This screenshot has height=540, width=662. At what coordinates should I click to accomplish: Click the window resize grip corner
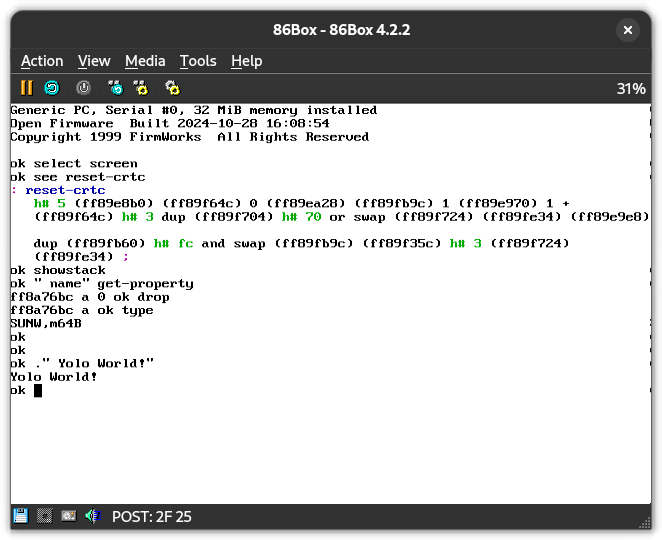645,523
